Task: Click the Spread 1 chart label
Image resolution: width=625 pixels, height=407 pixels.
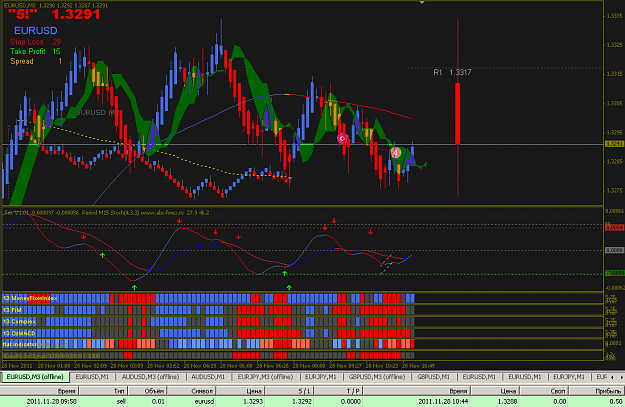Action: click(x=36, y=61)
